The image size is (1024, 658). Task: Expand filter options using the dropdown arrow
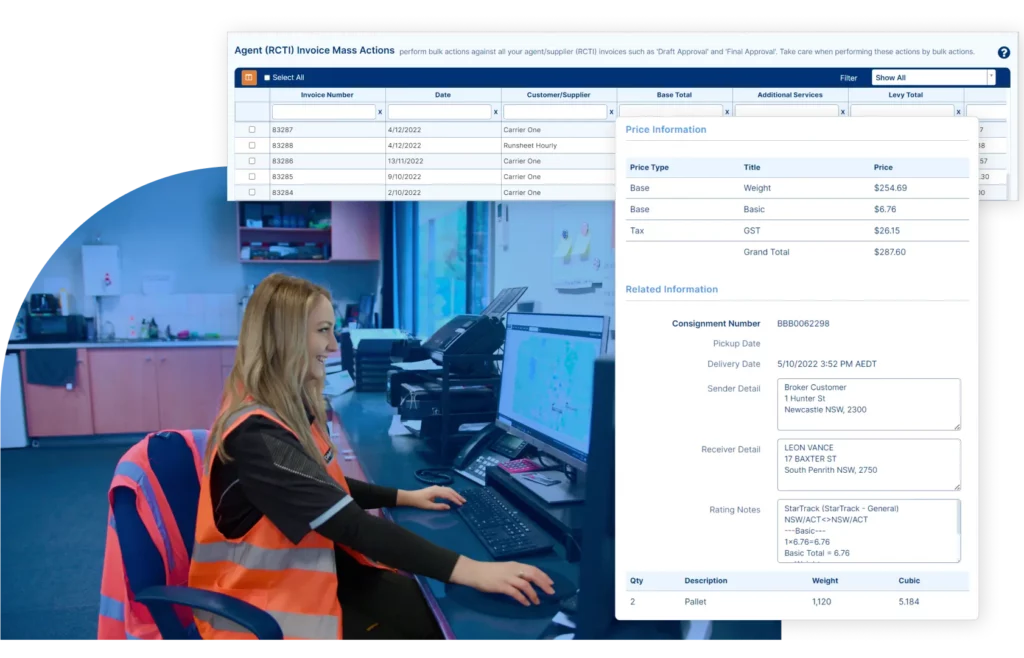[x=991, y=77]
